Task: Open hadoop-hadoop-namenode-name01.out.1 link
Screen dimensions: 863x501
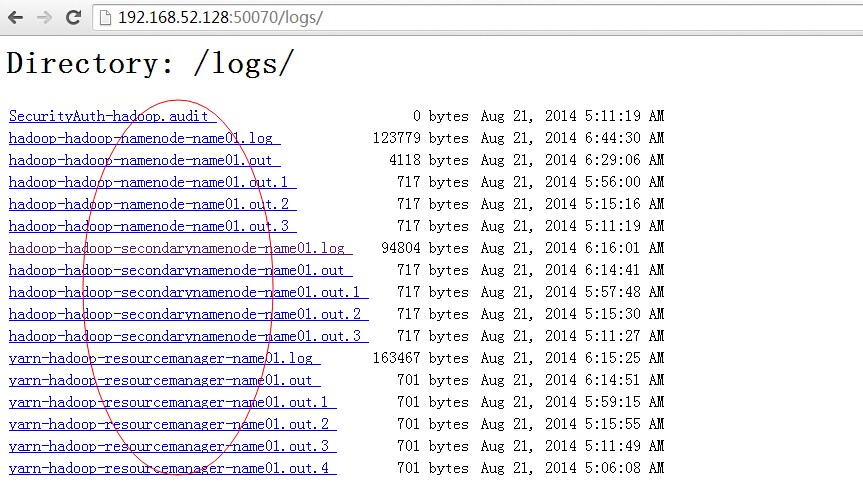Action: click(x=150, y=182)
